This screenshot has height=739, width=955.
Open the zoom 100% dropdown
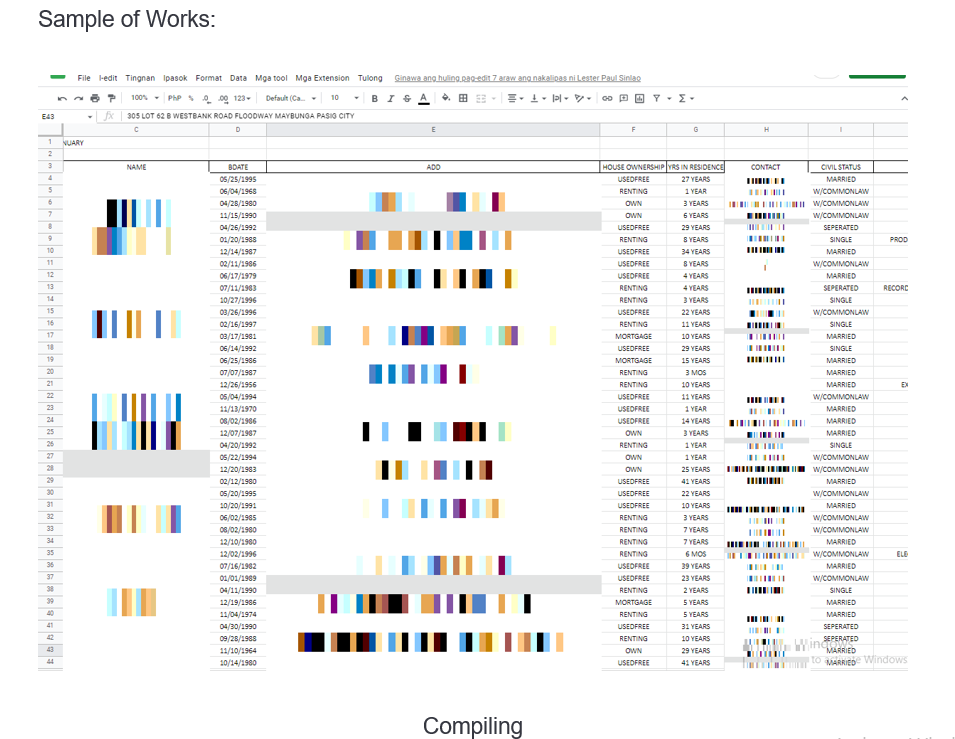tap(145, 97)
